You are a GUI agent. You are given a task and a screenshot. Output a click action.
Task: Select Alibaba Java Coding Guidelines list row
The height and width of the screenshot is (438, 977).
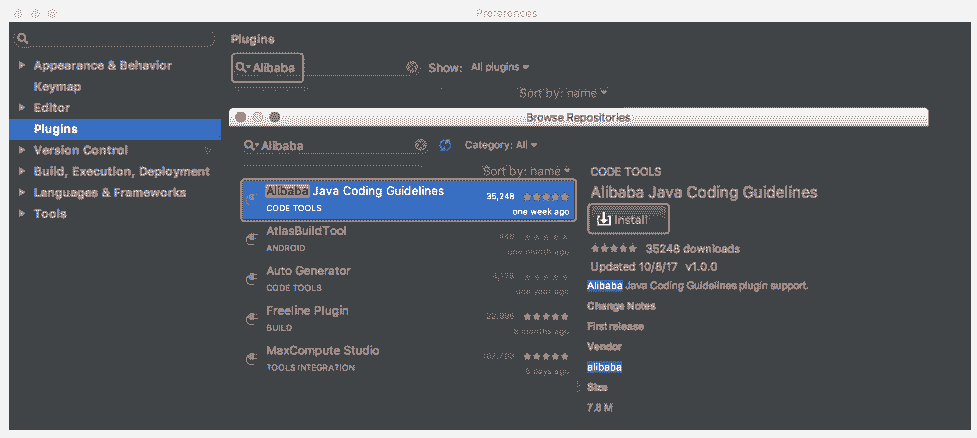coord(408,200)
